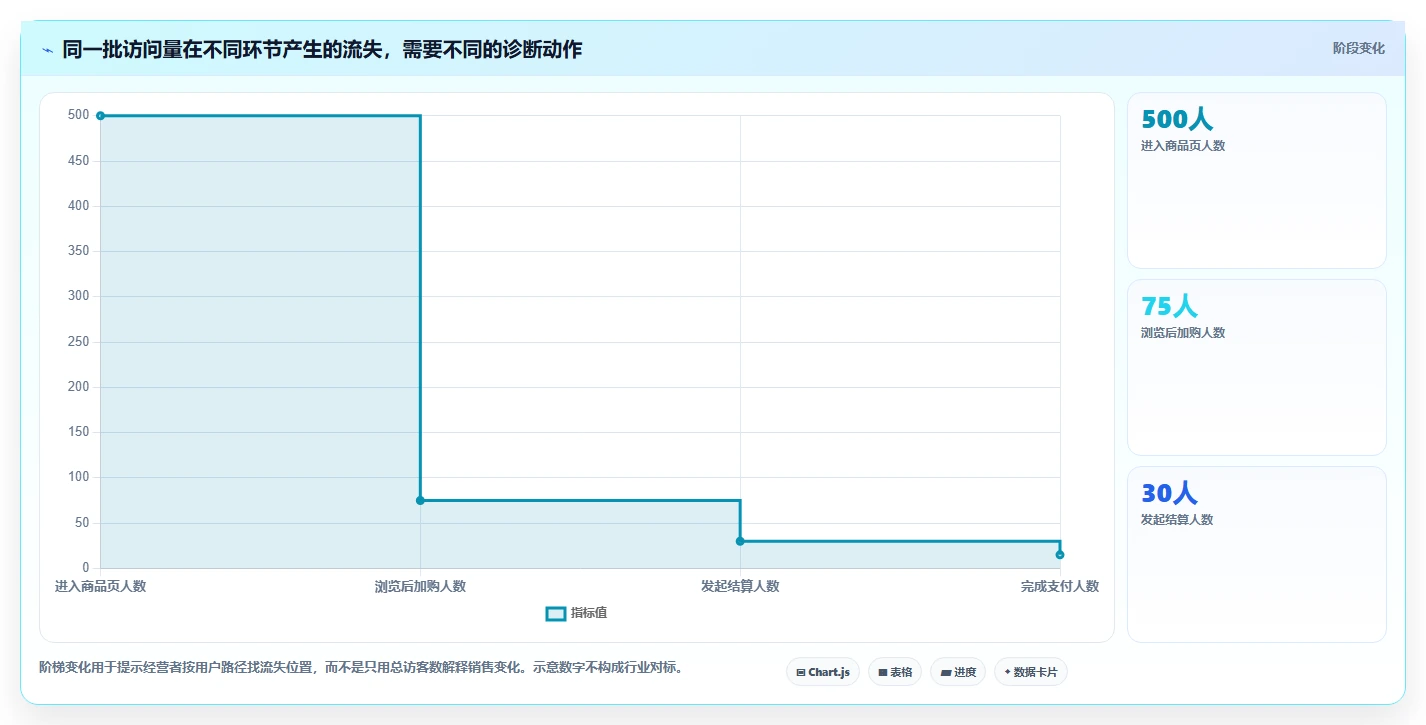Click the 阶段变化 label in header

1358,48
